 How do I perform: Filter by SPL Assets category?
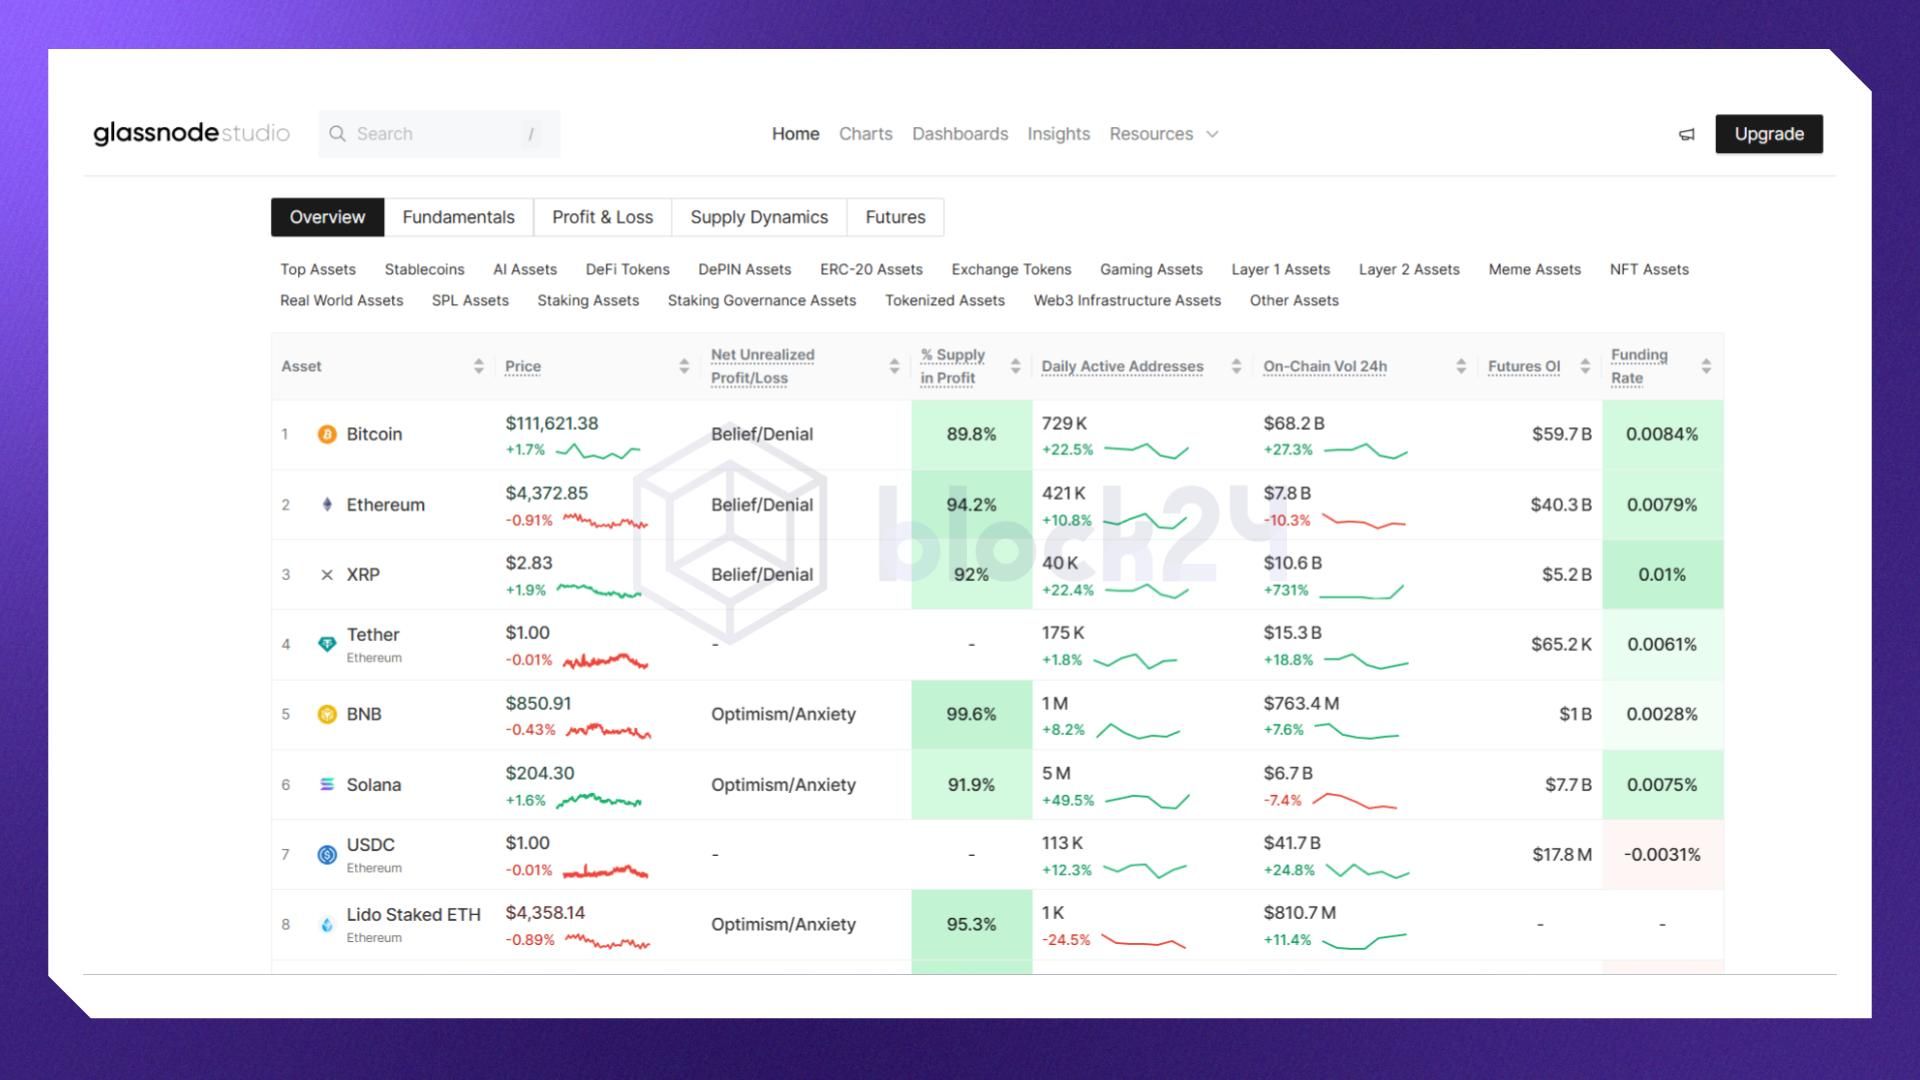click(x=470, y=300)
